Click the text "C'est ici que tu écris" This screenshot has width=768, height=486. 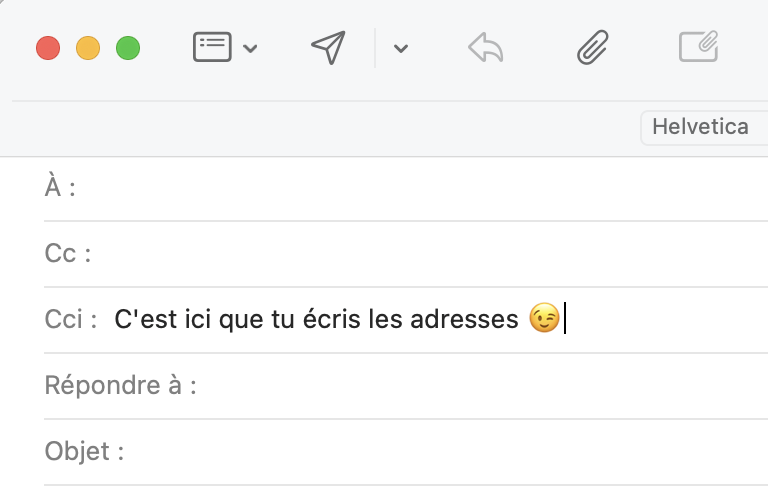click(x=220, y=320)
